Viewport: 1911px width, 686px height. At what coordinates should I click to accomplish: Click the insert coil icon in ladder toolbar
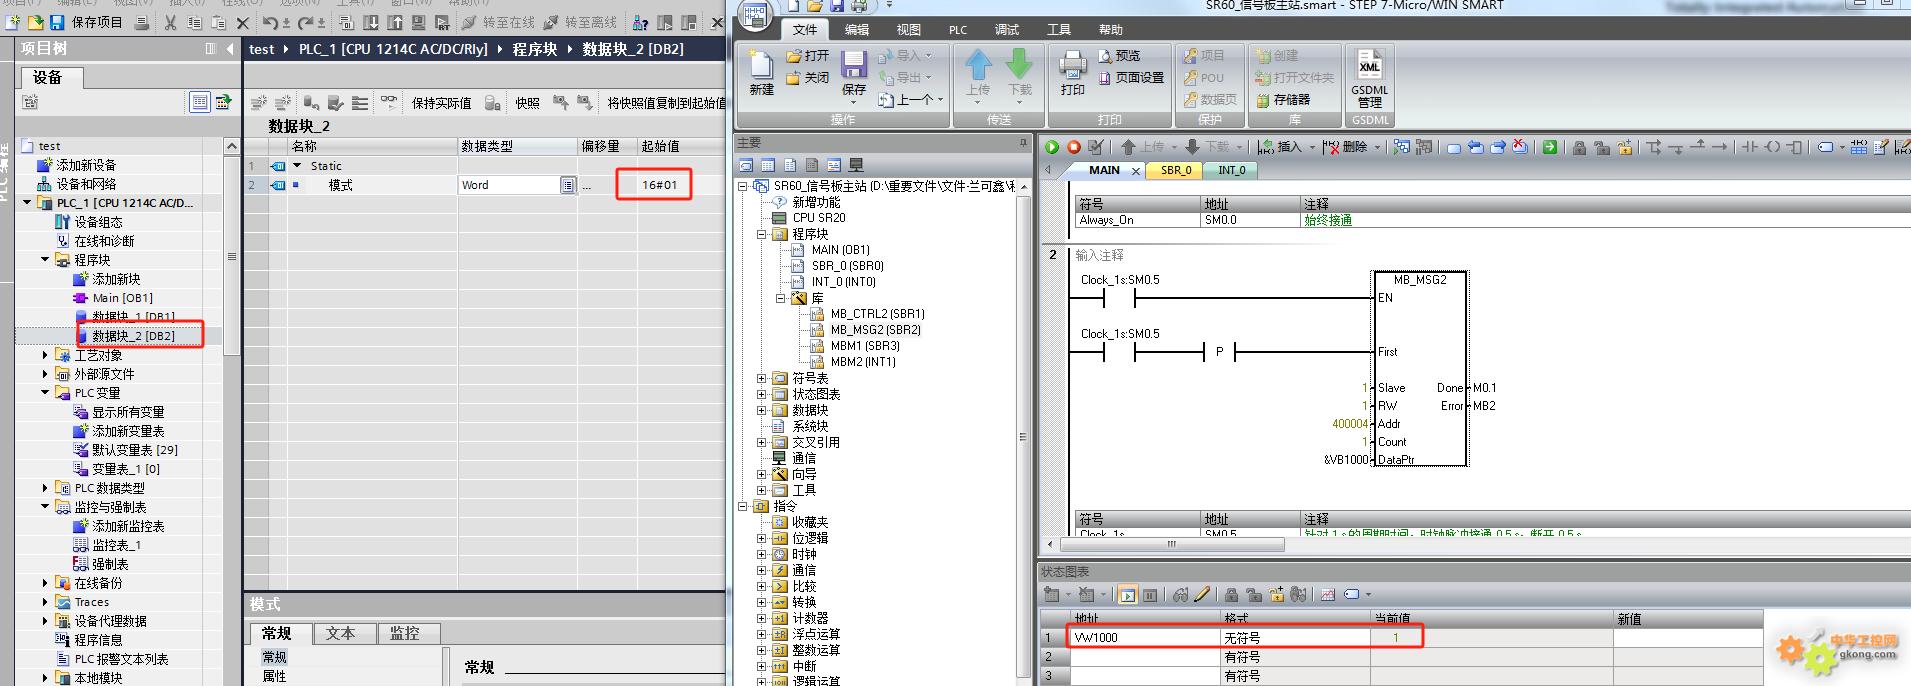point(1772,147)
